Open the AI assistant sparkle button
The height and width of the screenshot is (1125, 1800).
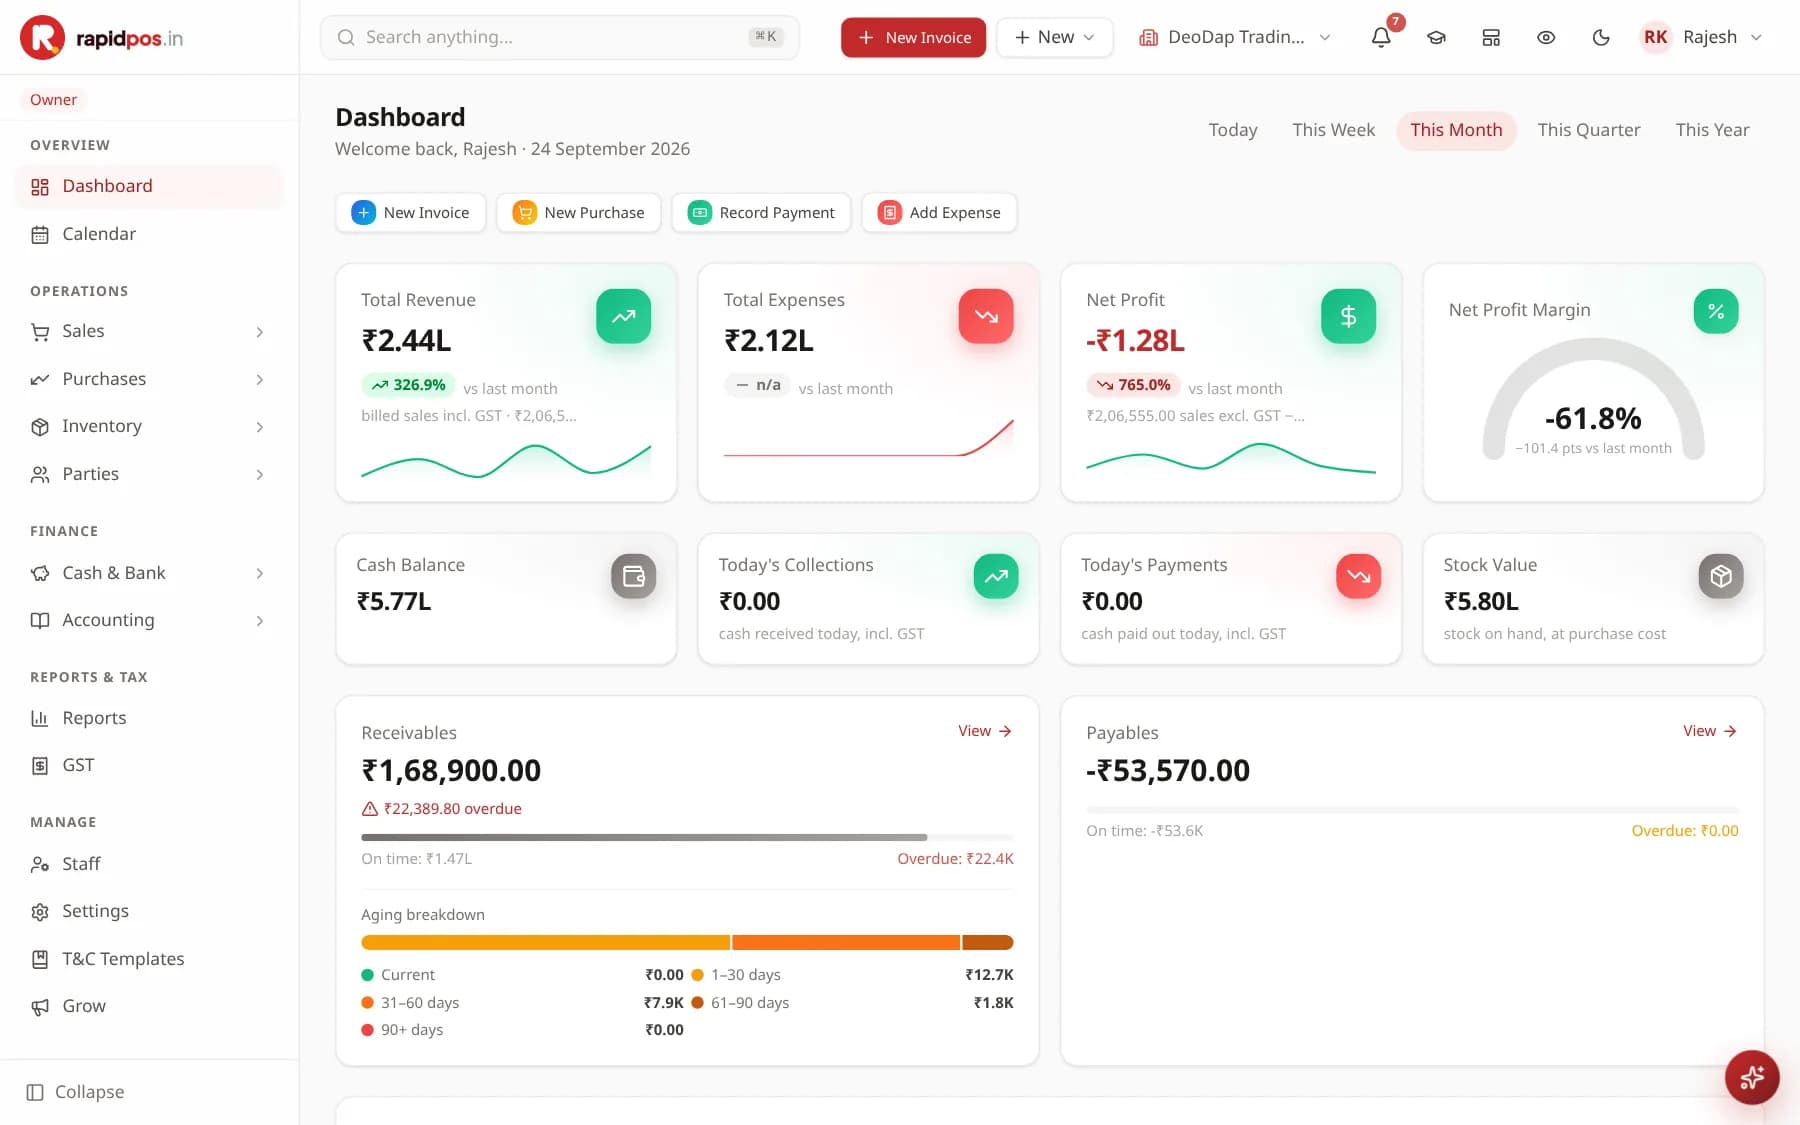click(1752, 1077)
